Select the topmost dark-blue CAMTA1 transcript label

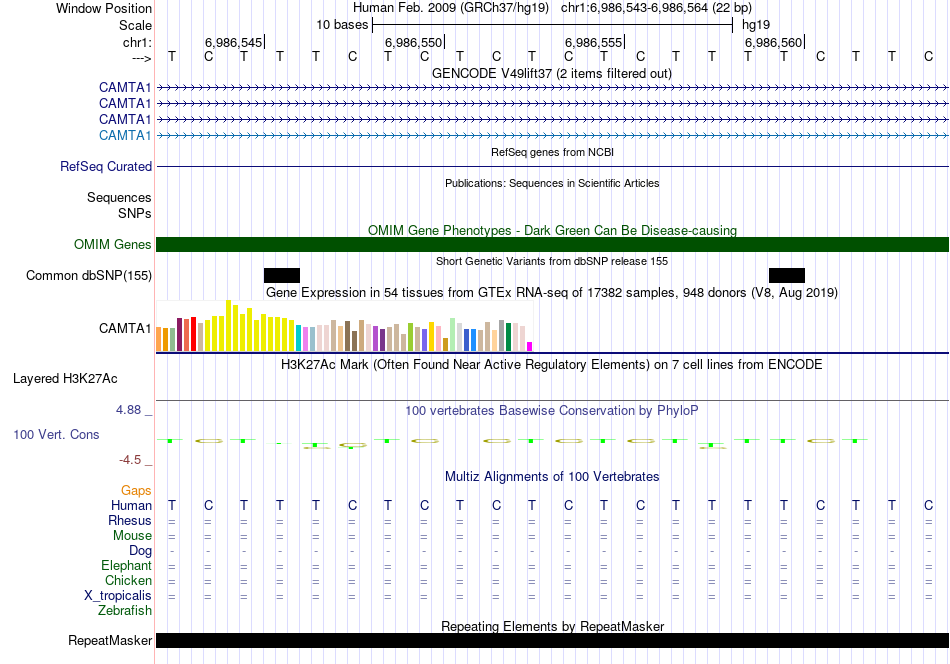pos(125,88)
